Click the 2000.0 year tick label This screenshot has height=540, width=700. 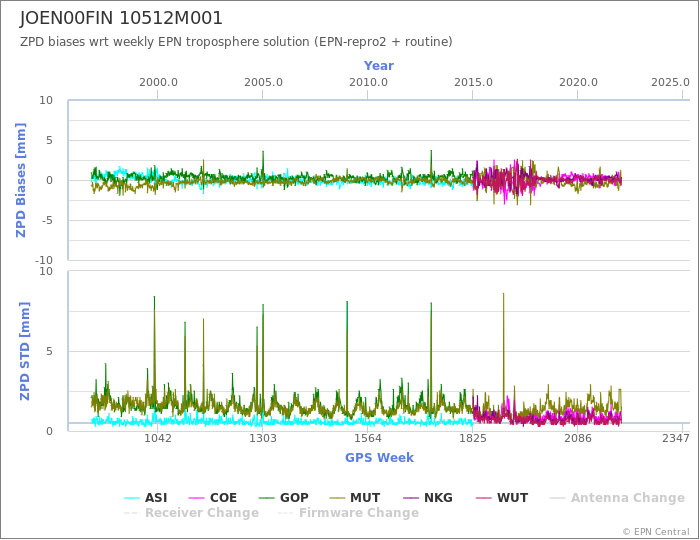tap(158, 83)
